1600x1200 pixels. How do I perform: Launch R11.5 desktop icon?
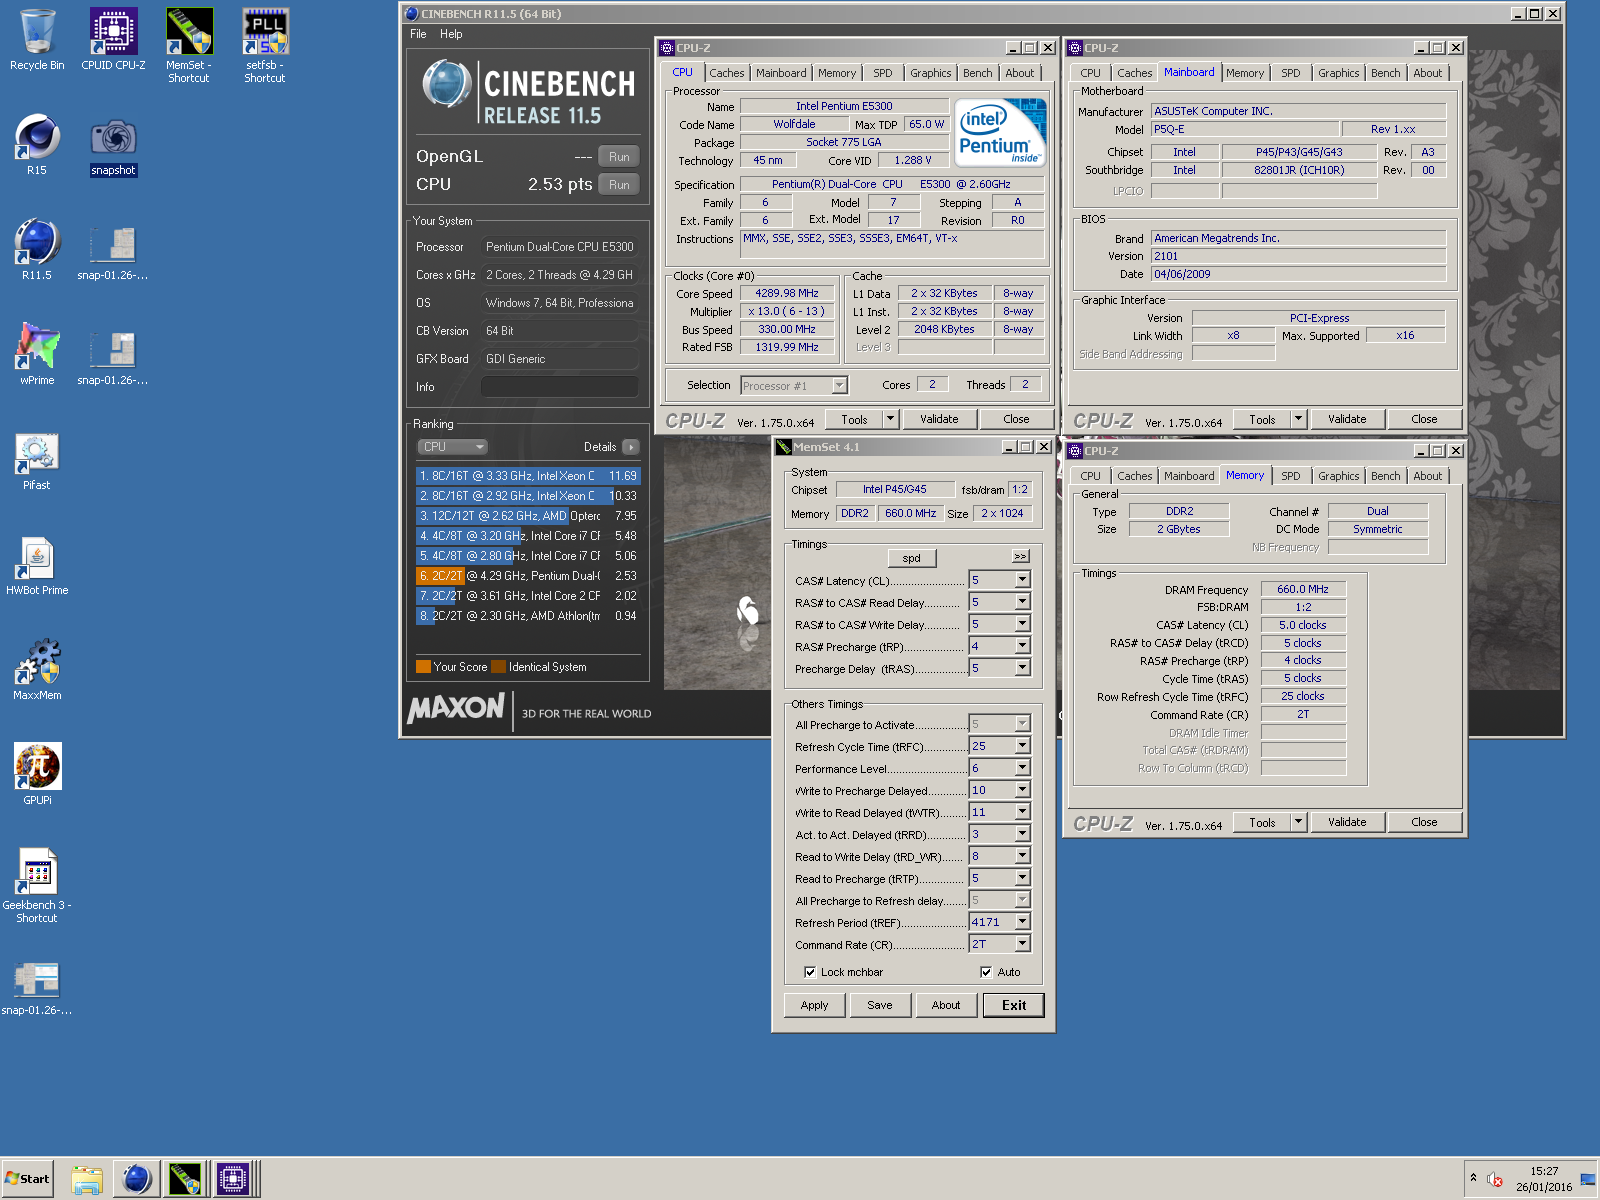coord(37,250)
